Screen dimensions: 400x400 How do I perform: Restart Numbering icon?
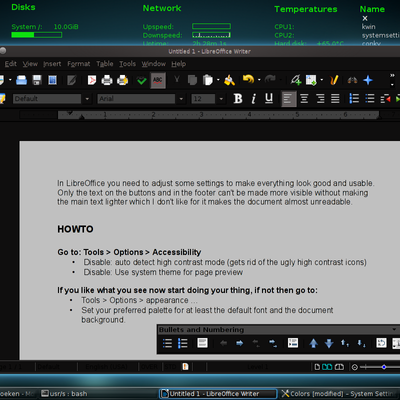[x=381, y=343]
